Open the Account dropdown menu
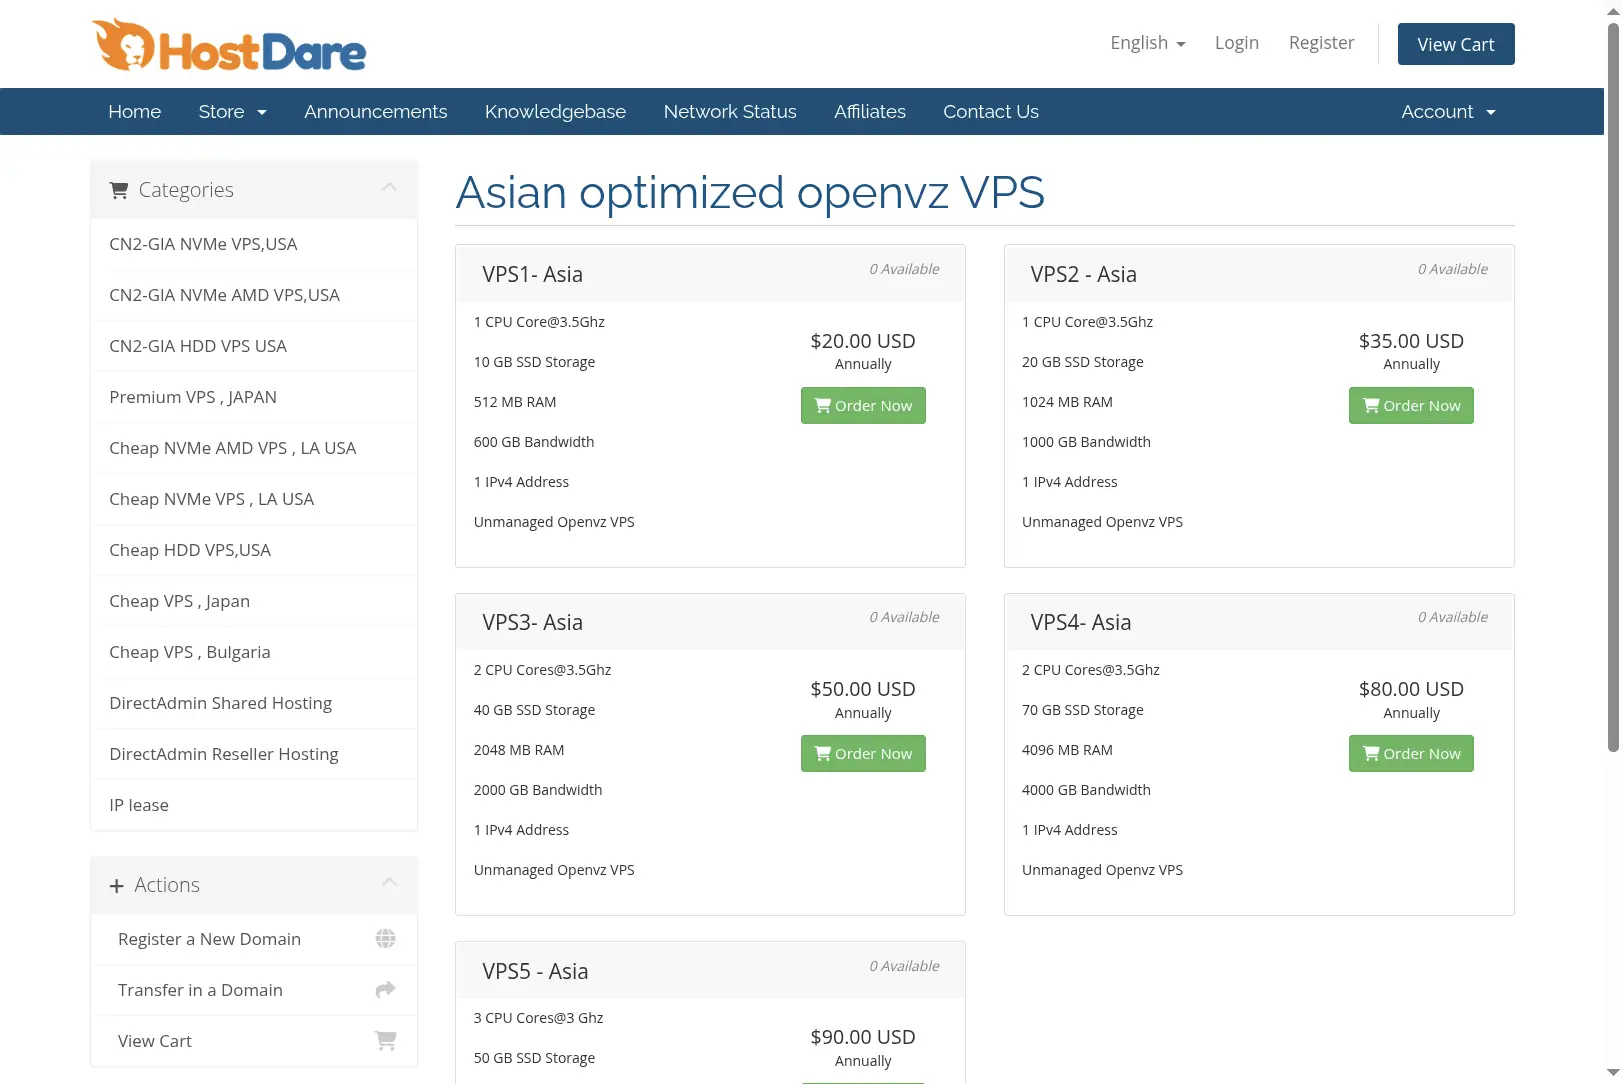This screenshot has height=1084, width=1623. [1449, 112]
